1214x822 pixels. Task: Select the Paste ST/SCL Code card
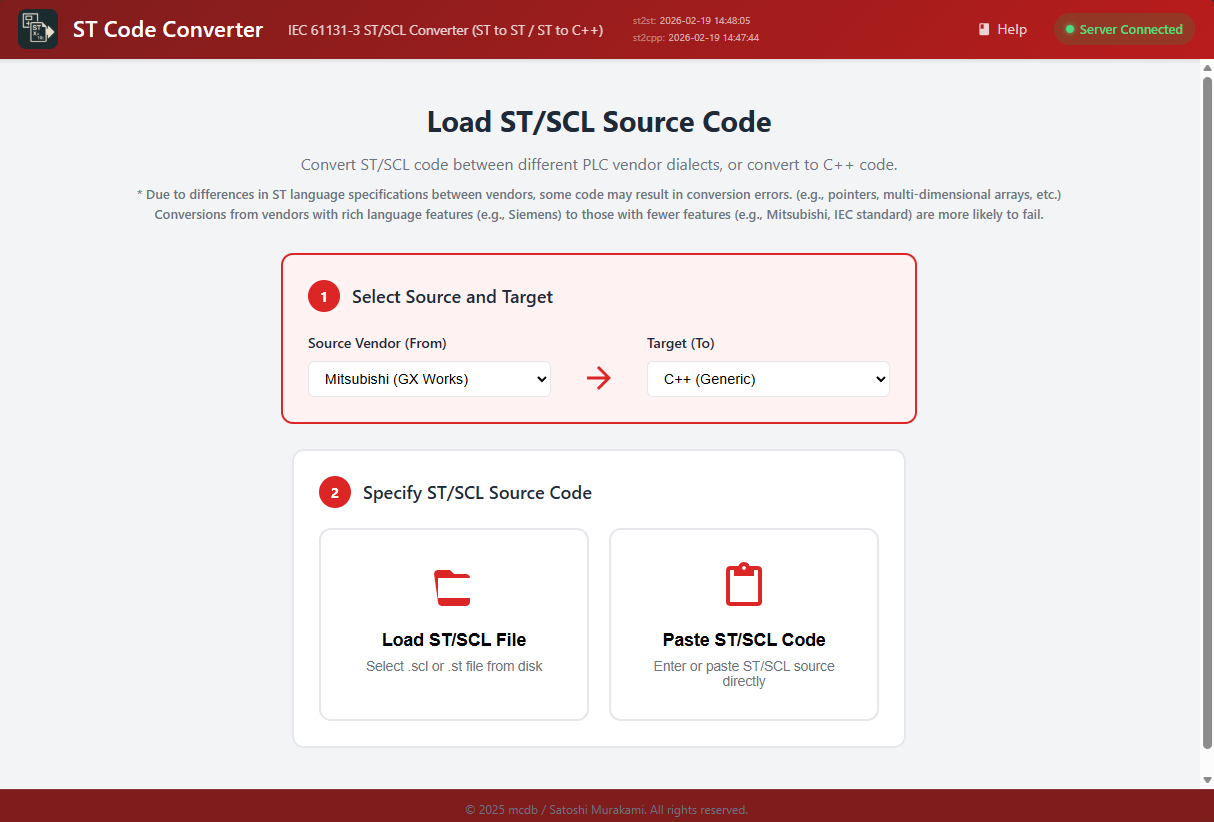click(x=743, y=624)
